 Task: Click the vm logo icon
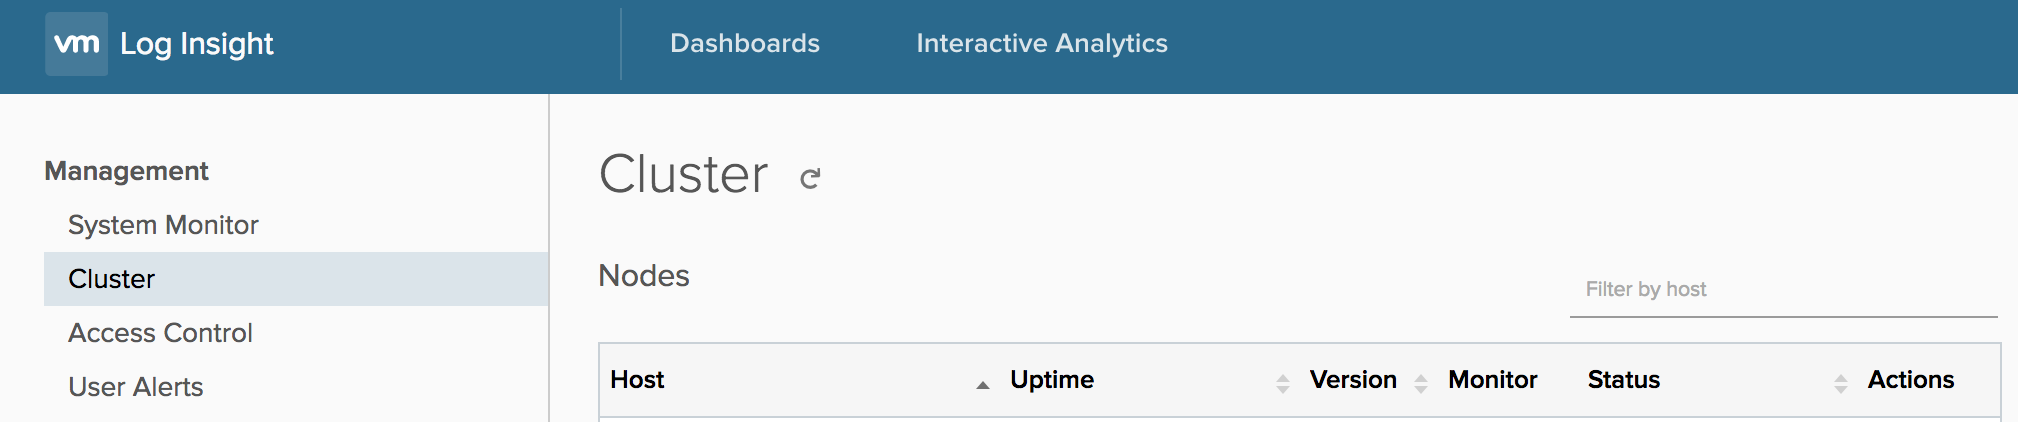(x=76, y=44)
